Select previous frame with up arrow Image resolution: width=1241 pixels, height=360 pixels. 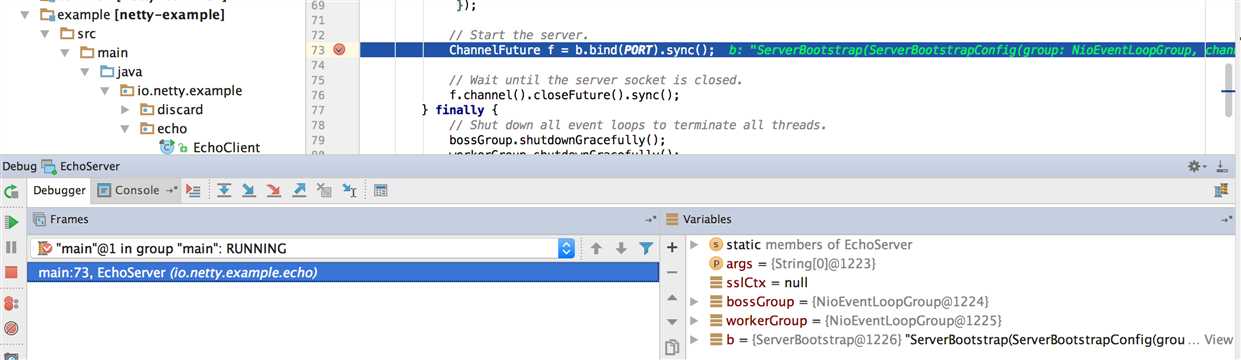[x=596, y=248]
